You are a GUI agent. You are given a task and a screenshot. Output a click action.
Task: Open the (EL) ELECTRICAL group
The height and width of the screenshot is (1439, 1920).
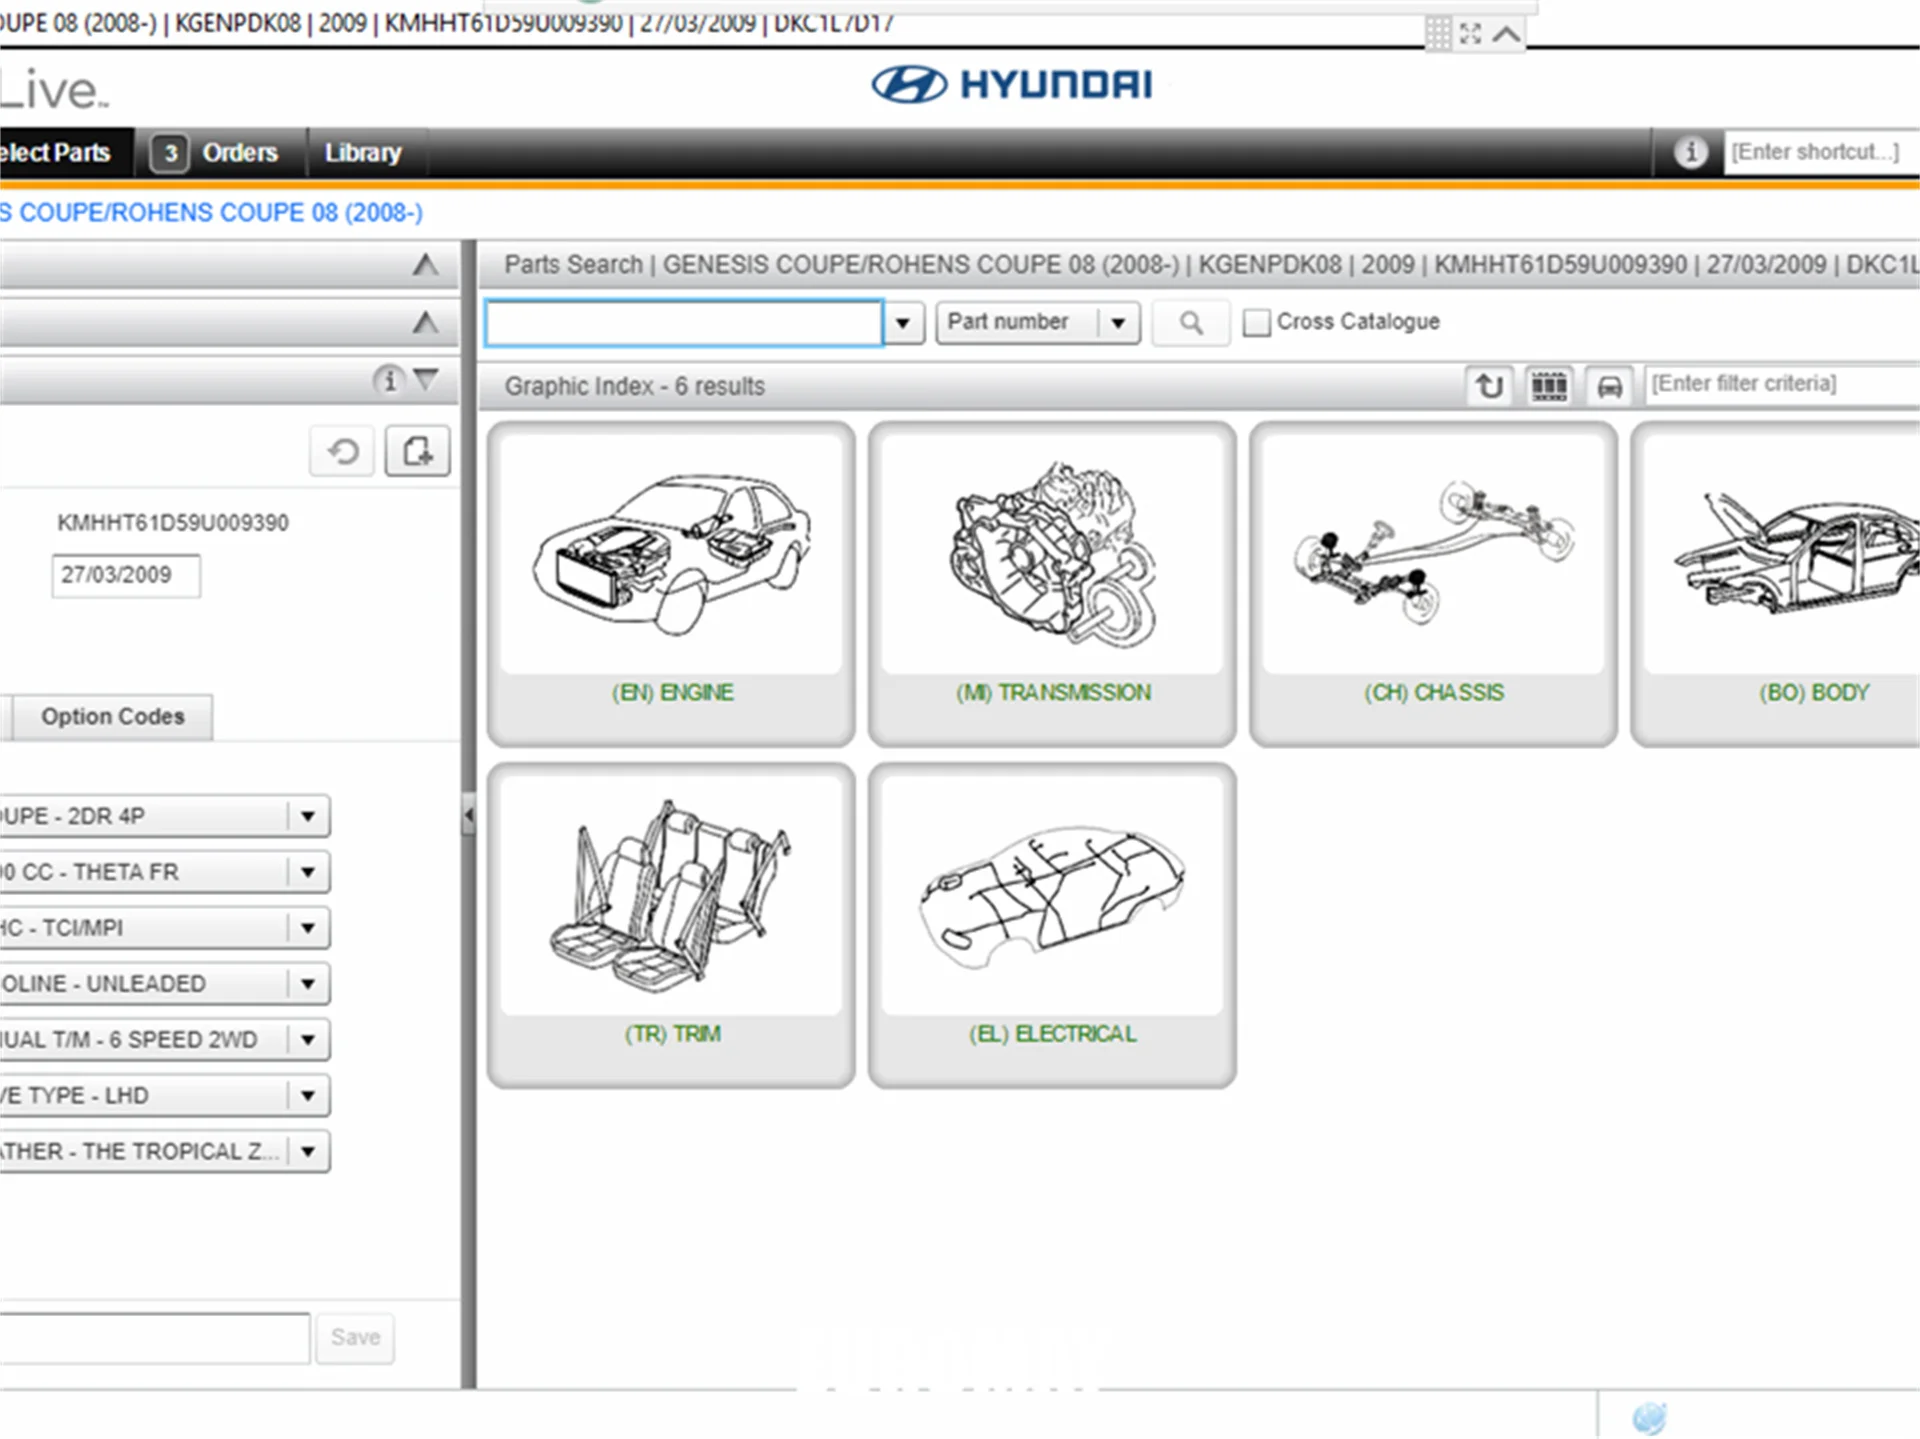[x=1052, y=925]
